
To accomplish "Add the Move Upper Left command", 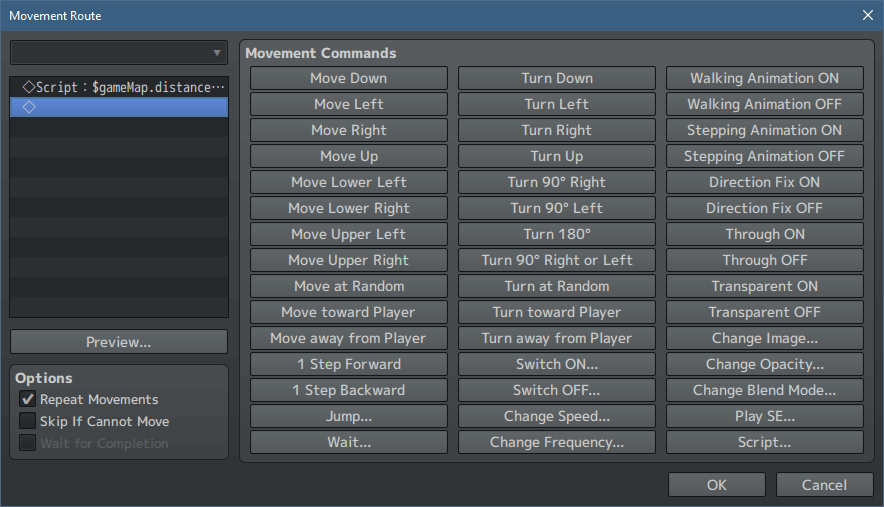I will (349, 234).
